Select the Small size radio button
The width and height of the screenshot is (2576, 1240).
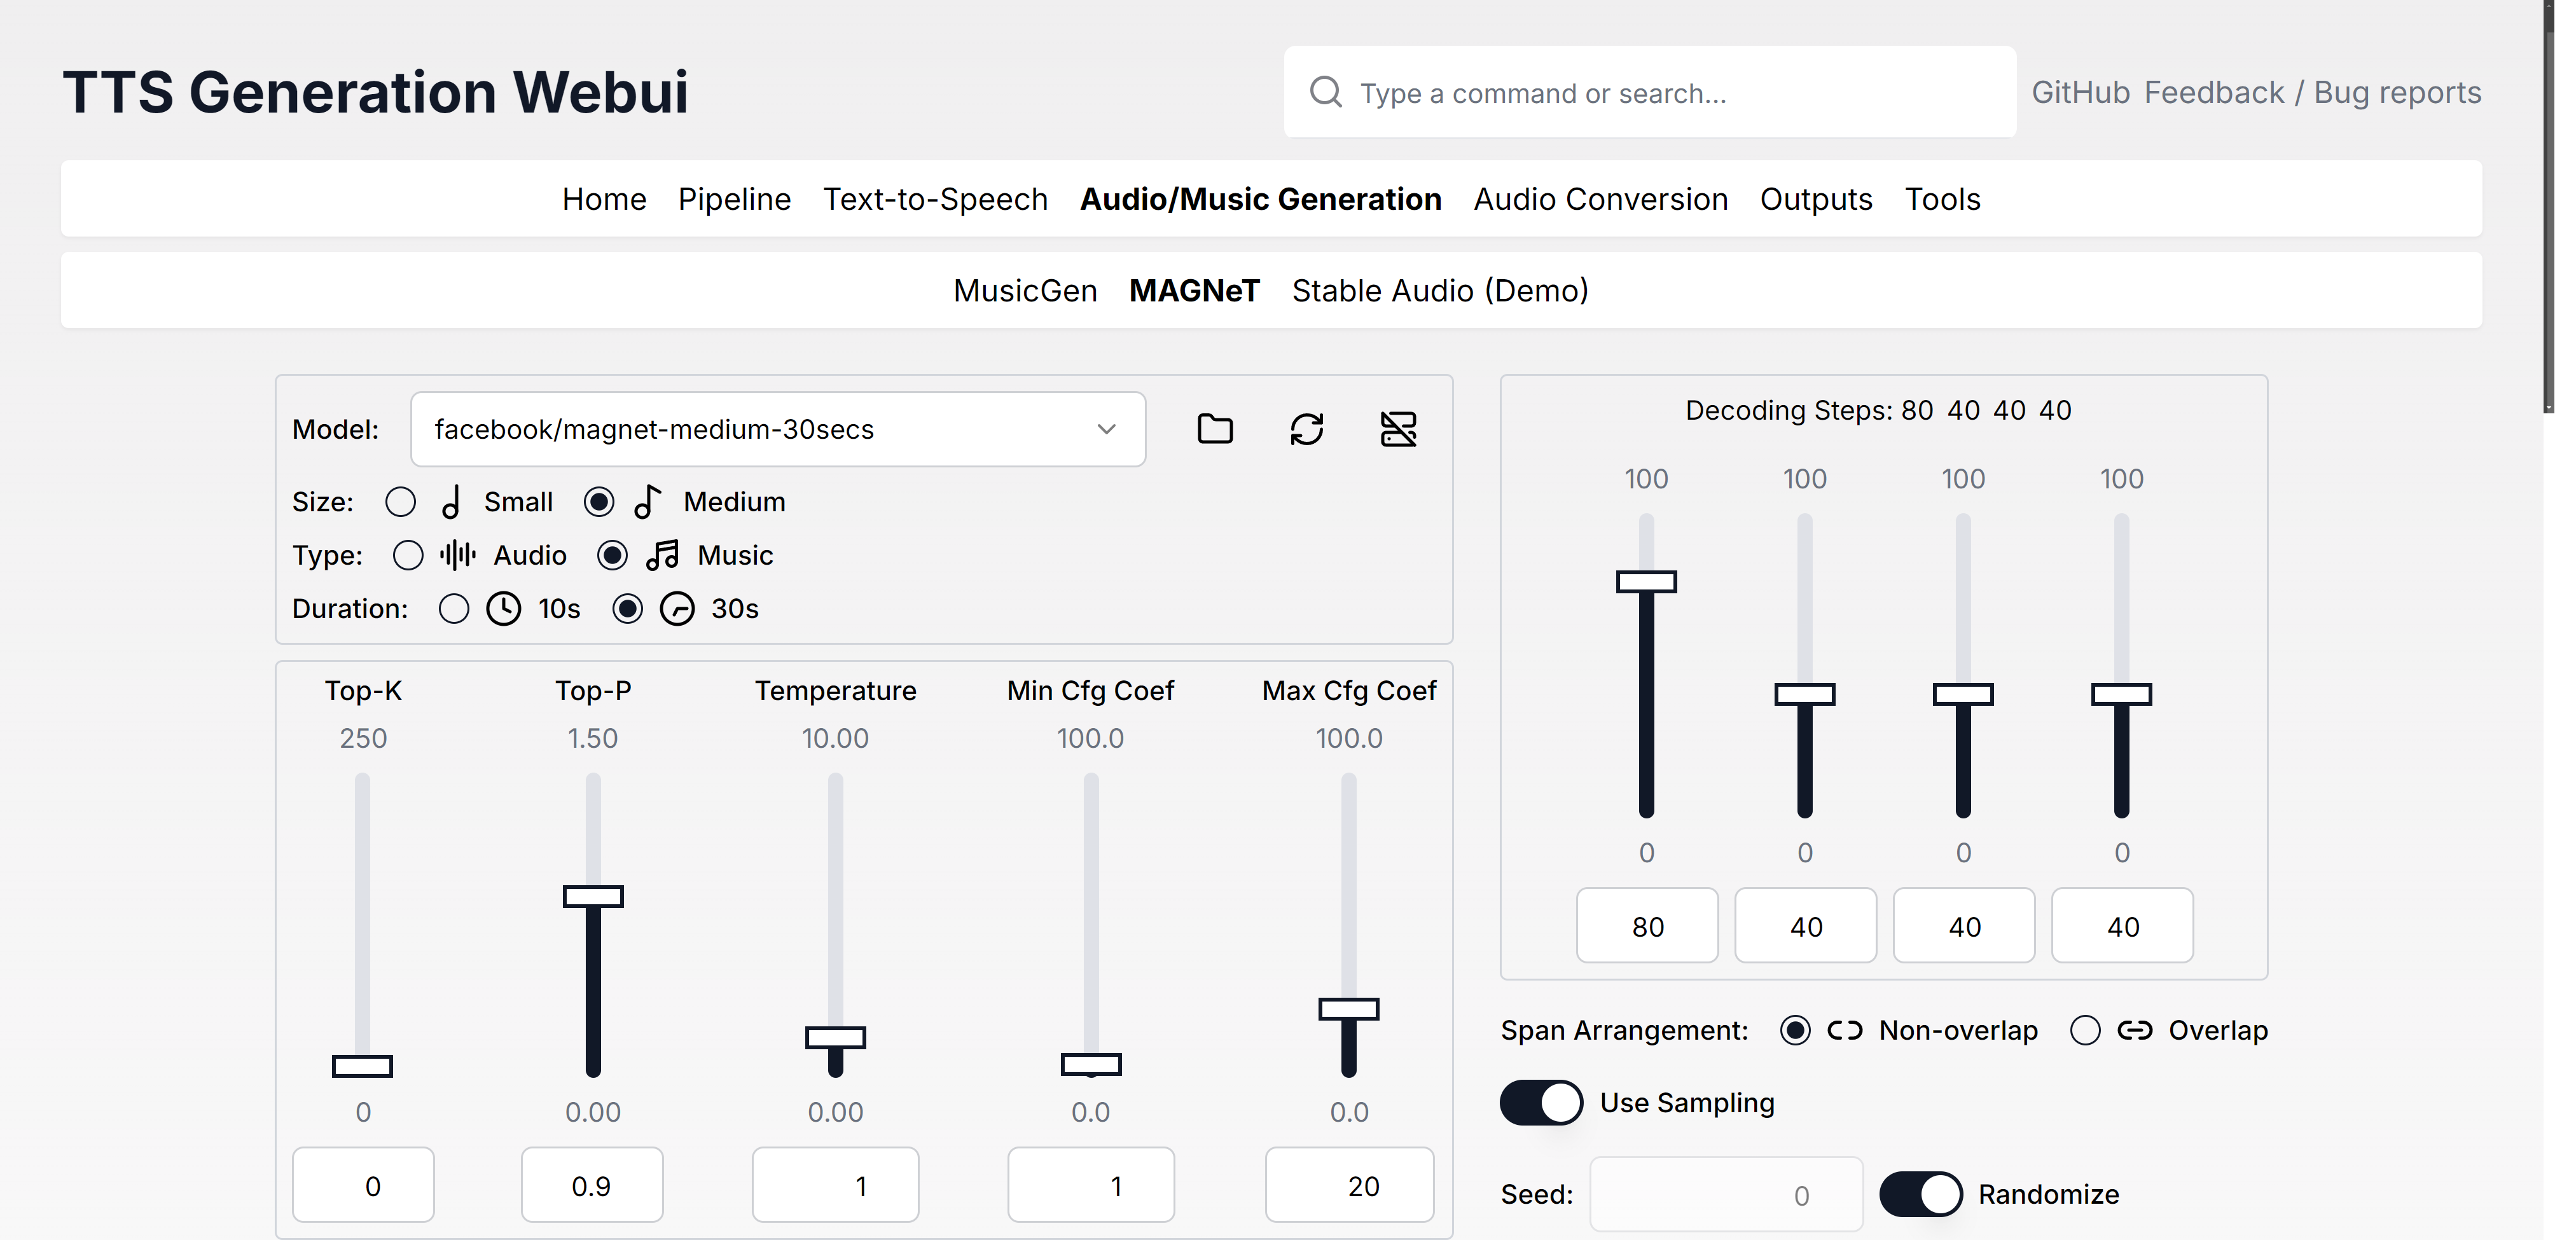[401, 502]
